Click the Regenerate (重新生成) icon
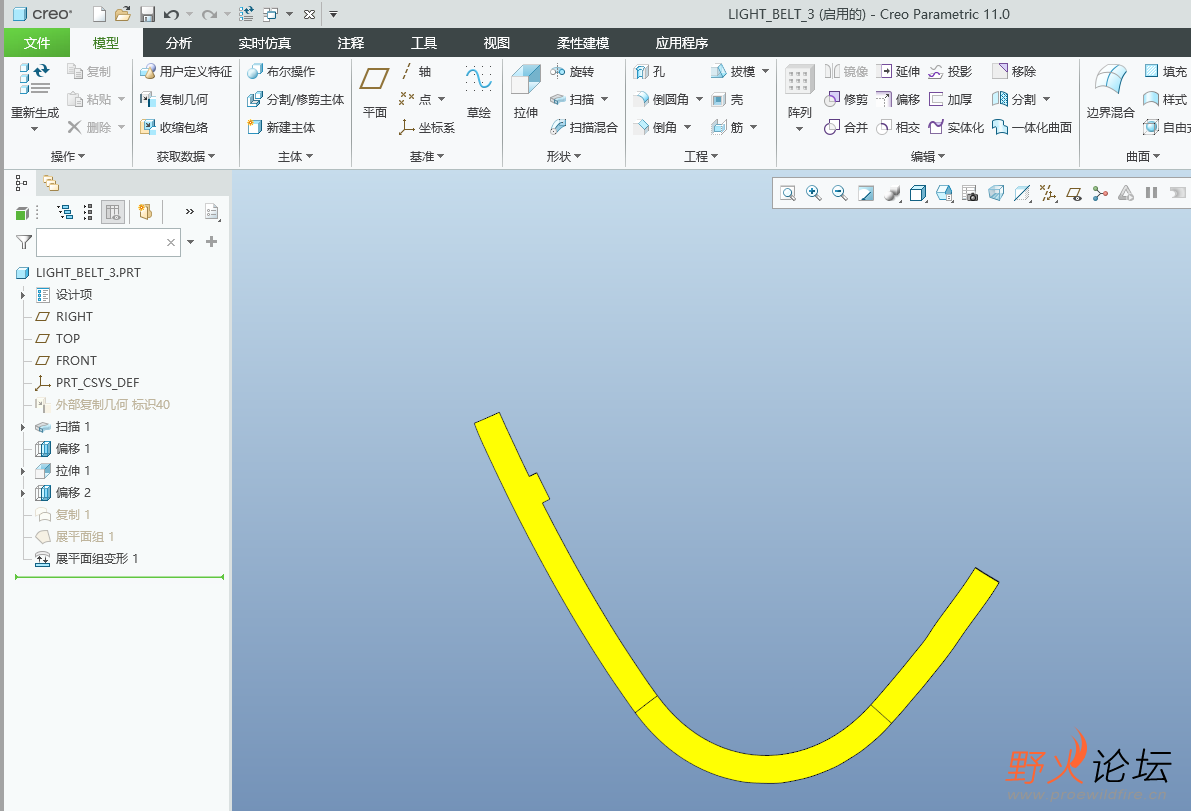This screenshot has height=811, width=1191. click(x=34, y=80)
